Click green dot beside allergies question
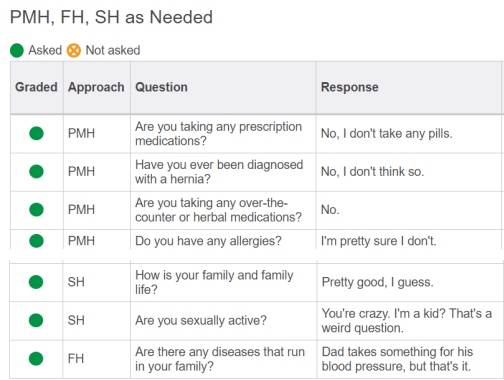Viewport: 504px width, 380px height. click(36, 241)
